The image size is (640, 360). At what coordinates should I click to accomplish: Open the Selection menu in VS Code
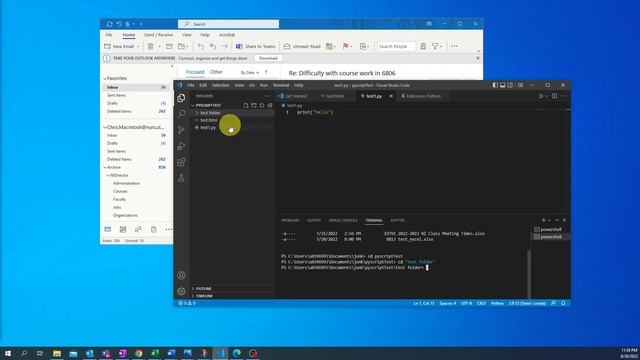pos(220,85)
